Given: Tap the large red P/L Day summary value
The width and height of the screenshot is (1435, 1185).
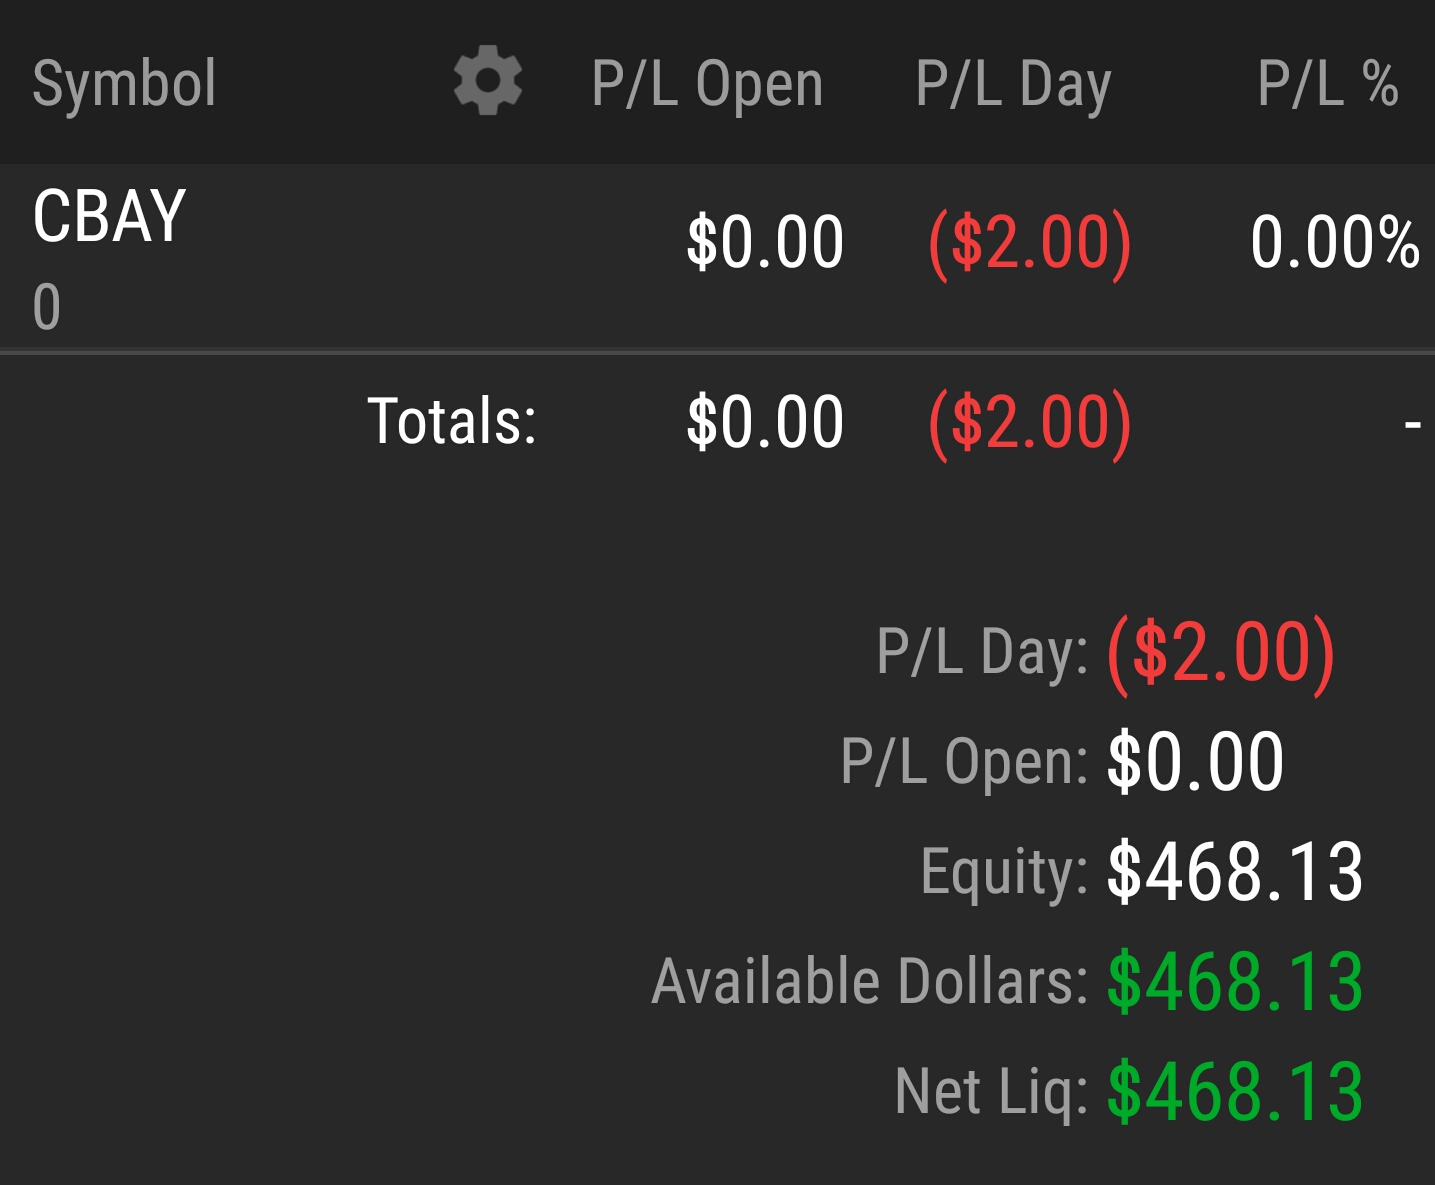Looking at the screenshot, I should click(x=1221, y=652).
